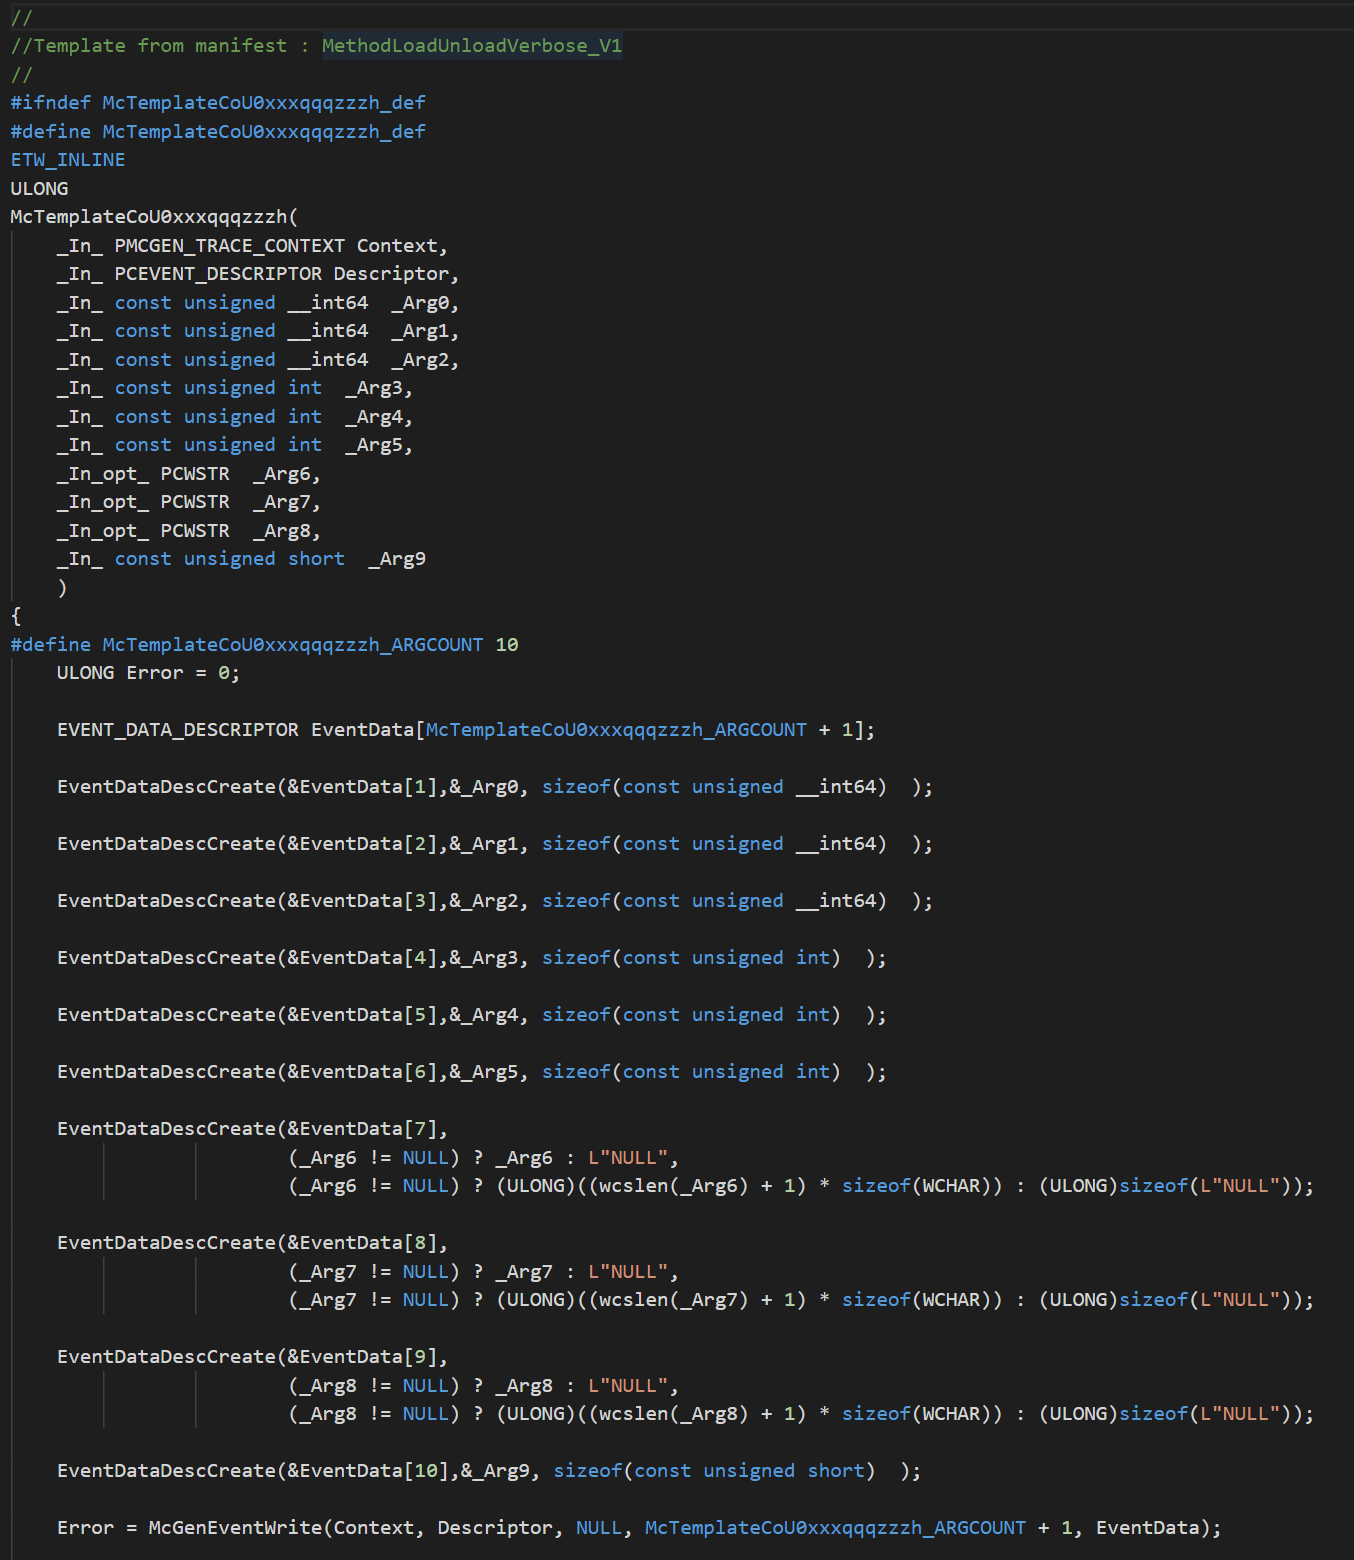The height and width of the screenshot is (1560, 1354).
Task: Click the '#define ..._ARGCOUNT 10' line
Action: coord(264,645)
